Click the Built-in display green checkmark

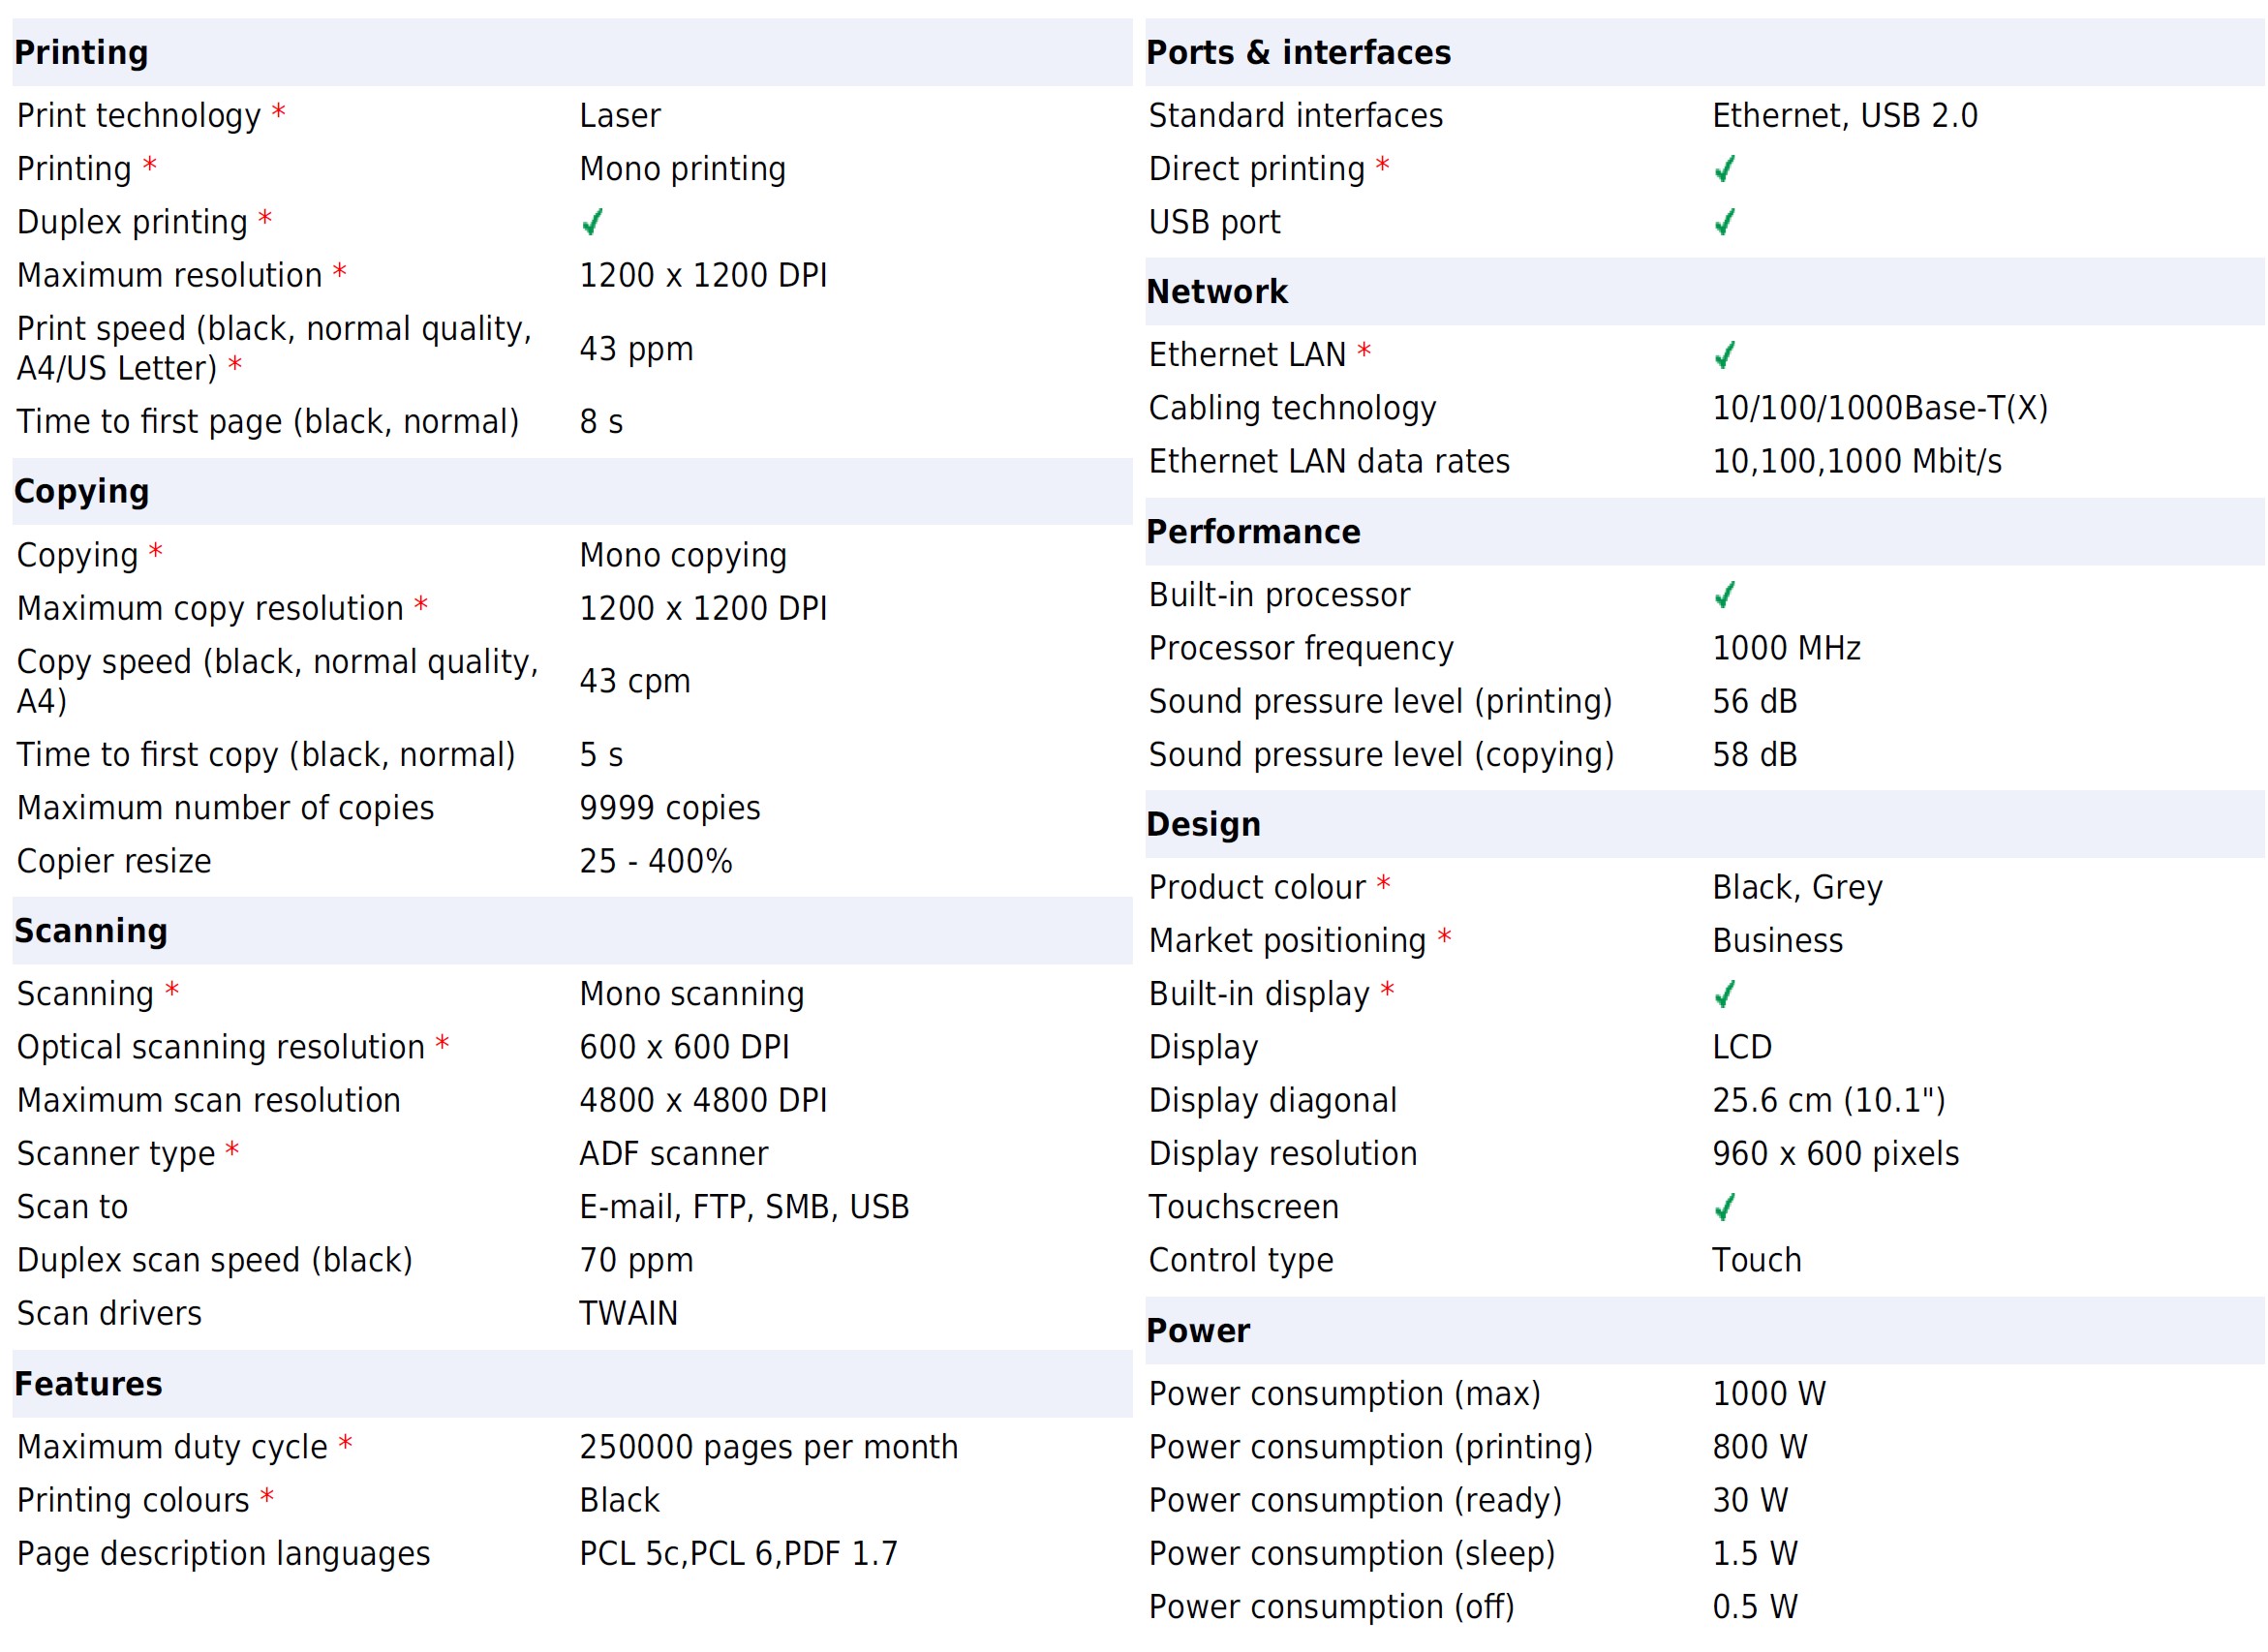1724,994
